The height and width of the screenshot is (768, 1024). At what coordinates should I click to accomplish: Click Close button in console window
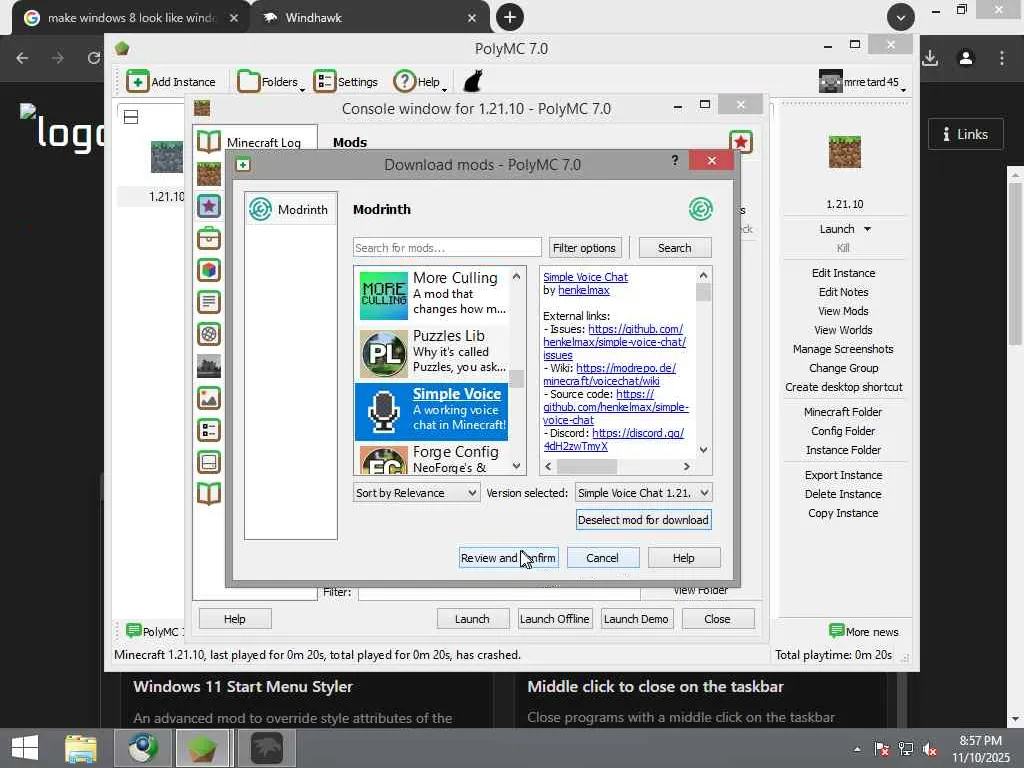[717, 619]
